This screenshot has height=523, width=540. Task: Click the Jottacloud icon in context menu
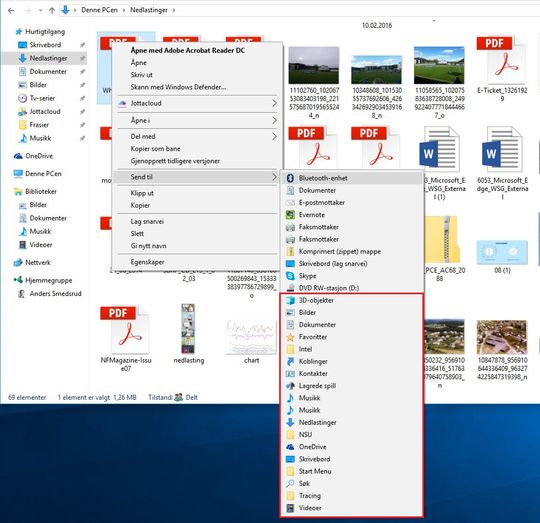pos(122,103)
